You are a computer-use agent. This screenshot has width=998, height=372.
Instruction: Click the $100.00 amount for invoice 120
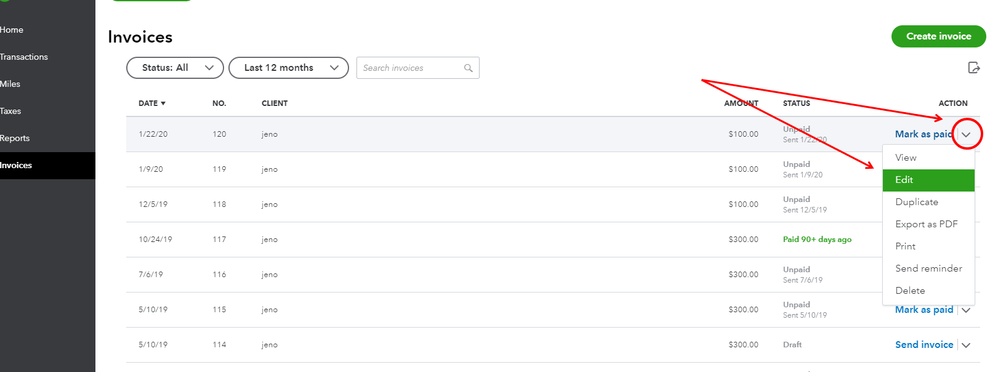coord(743,134)
